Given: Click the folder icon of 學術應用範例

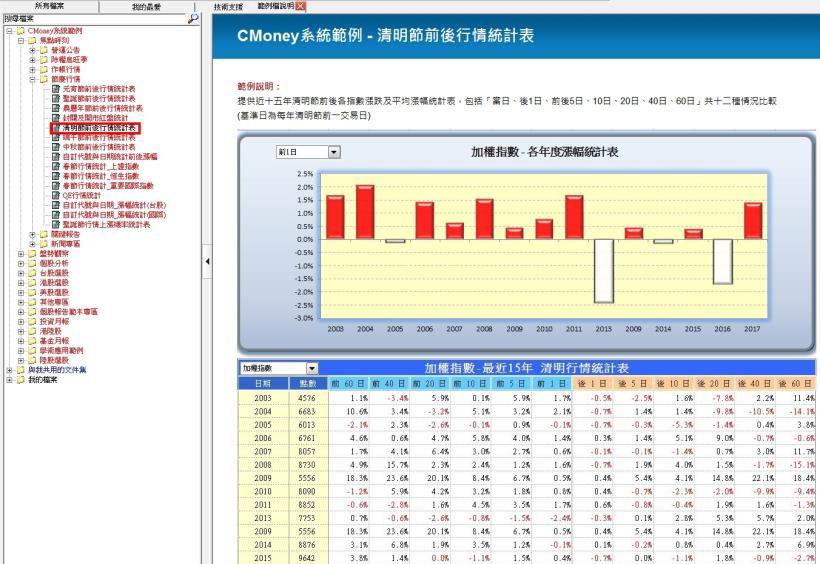Looking at the screenshot, I should (x=32, y=351).
